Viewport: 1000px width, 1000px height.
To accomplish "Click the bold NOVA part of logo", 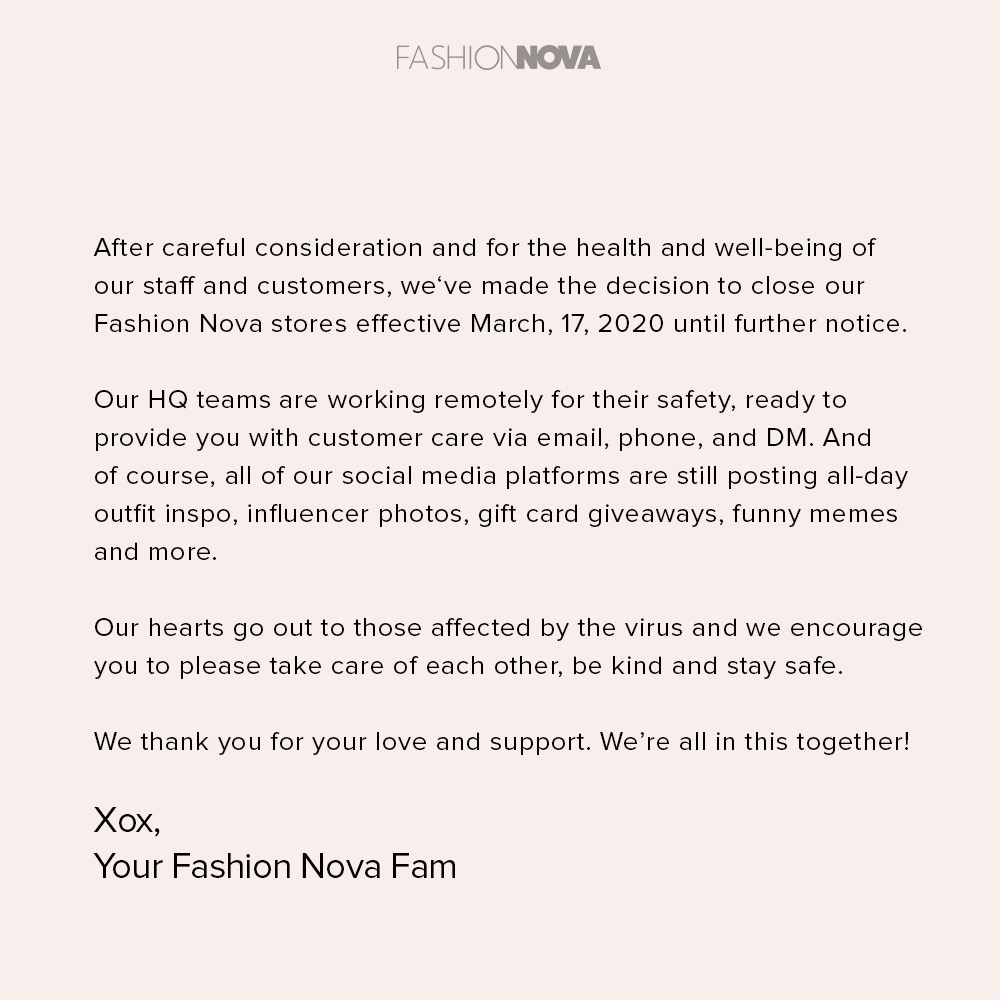I will pos(558,57).
